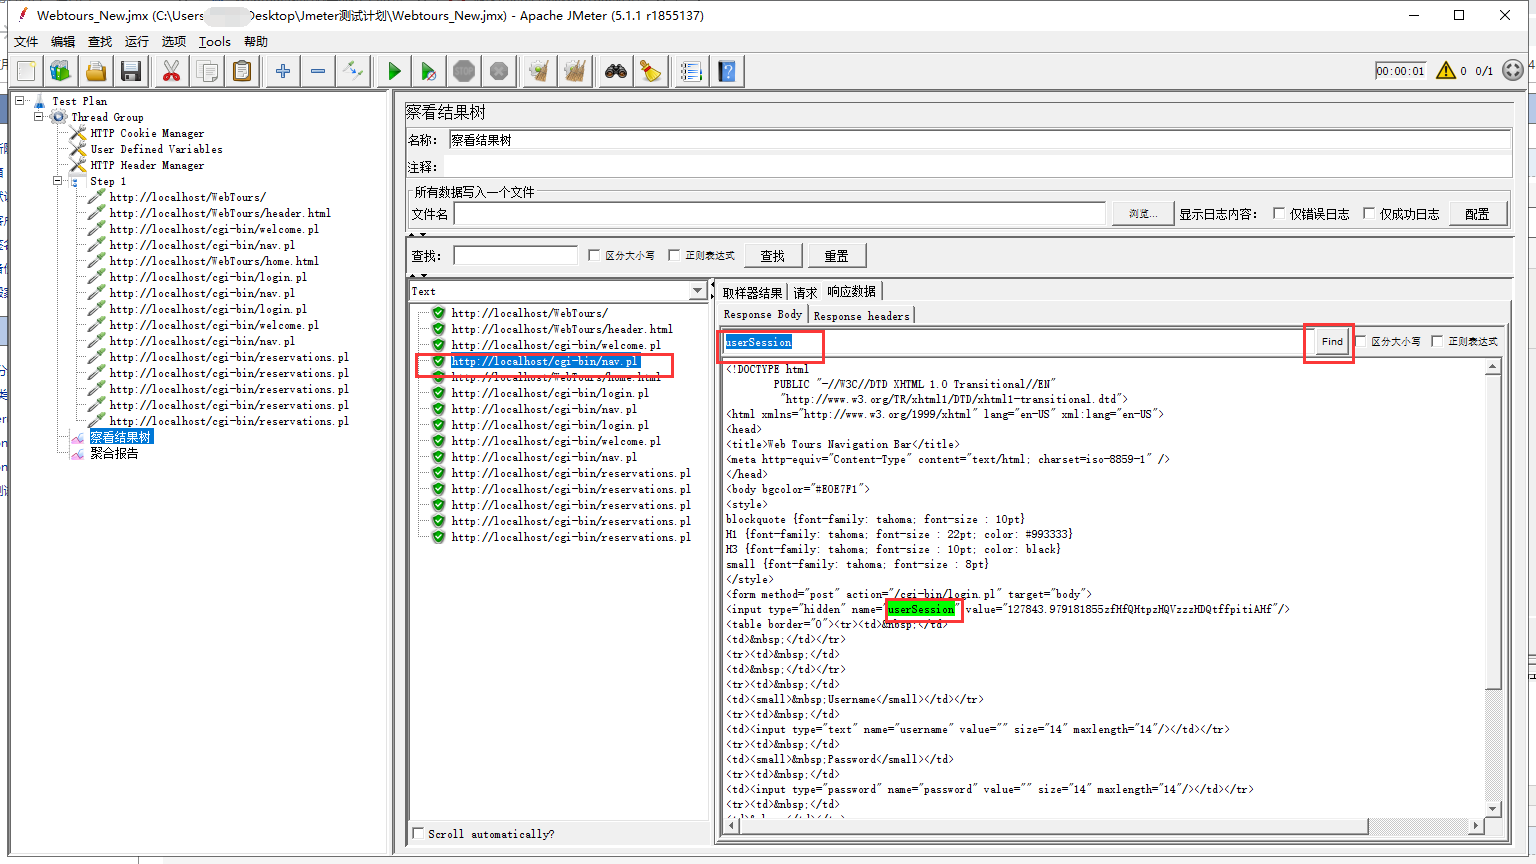The width and height of the screenshot is (1536, 864).
Task: Click the 重置 button
Action: coord(837,256)
